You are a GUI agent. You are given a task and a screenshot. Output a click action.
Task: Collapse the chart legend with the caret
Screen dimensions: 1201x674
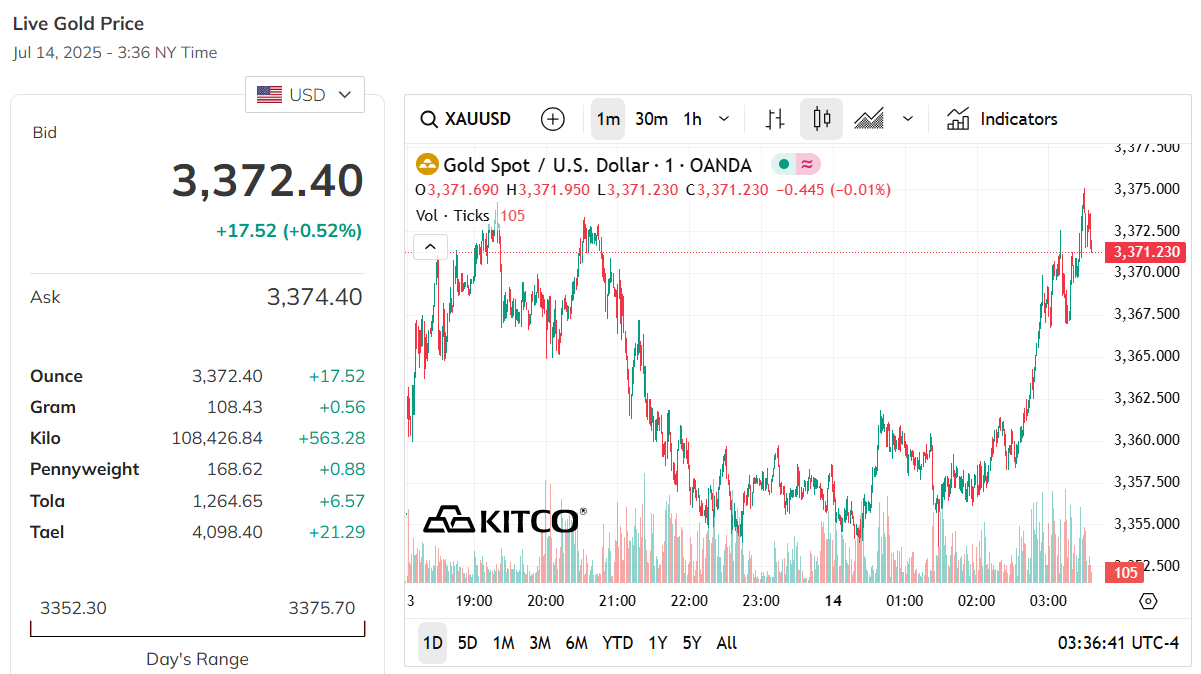pos(430,246)
